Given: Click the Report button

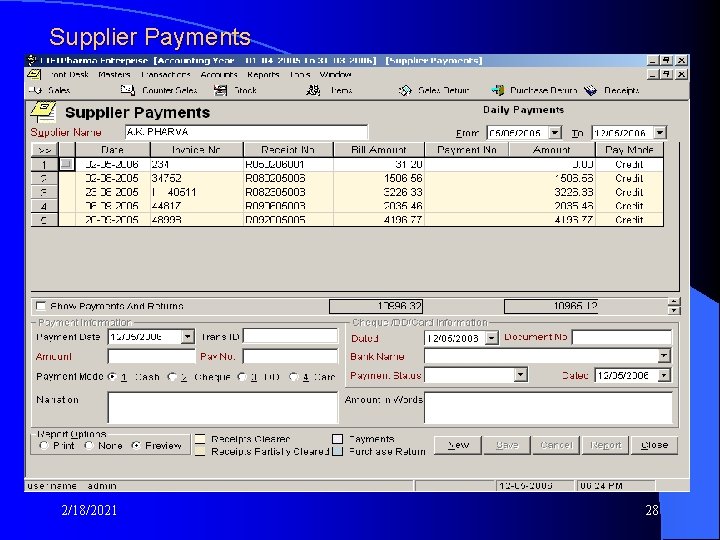Looking at the screenshot, I should (x=605, y=445).
